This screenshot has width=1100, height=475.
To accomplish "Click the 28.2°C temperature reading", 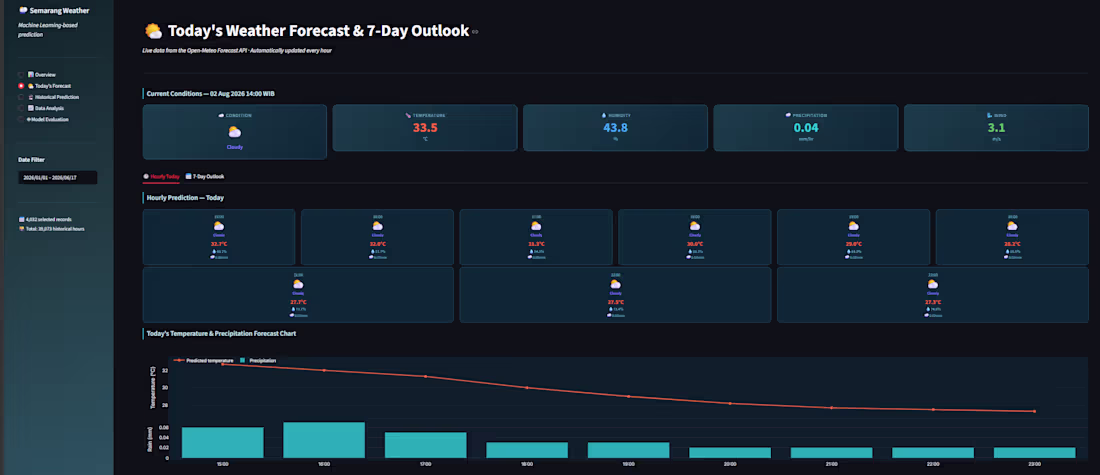I will pyautogui.click(x=1012, y=243).
